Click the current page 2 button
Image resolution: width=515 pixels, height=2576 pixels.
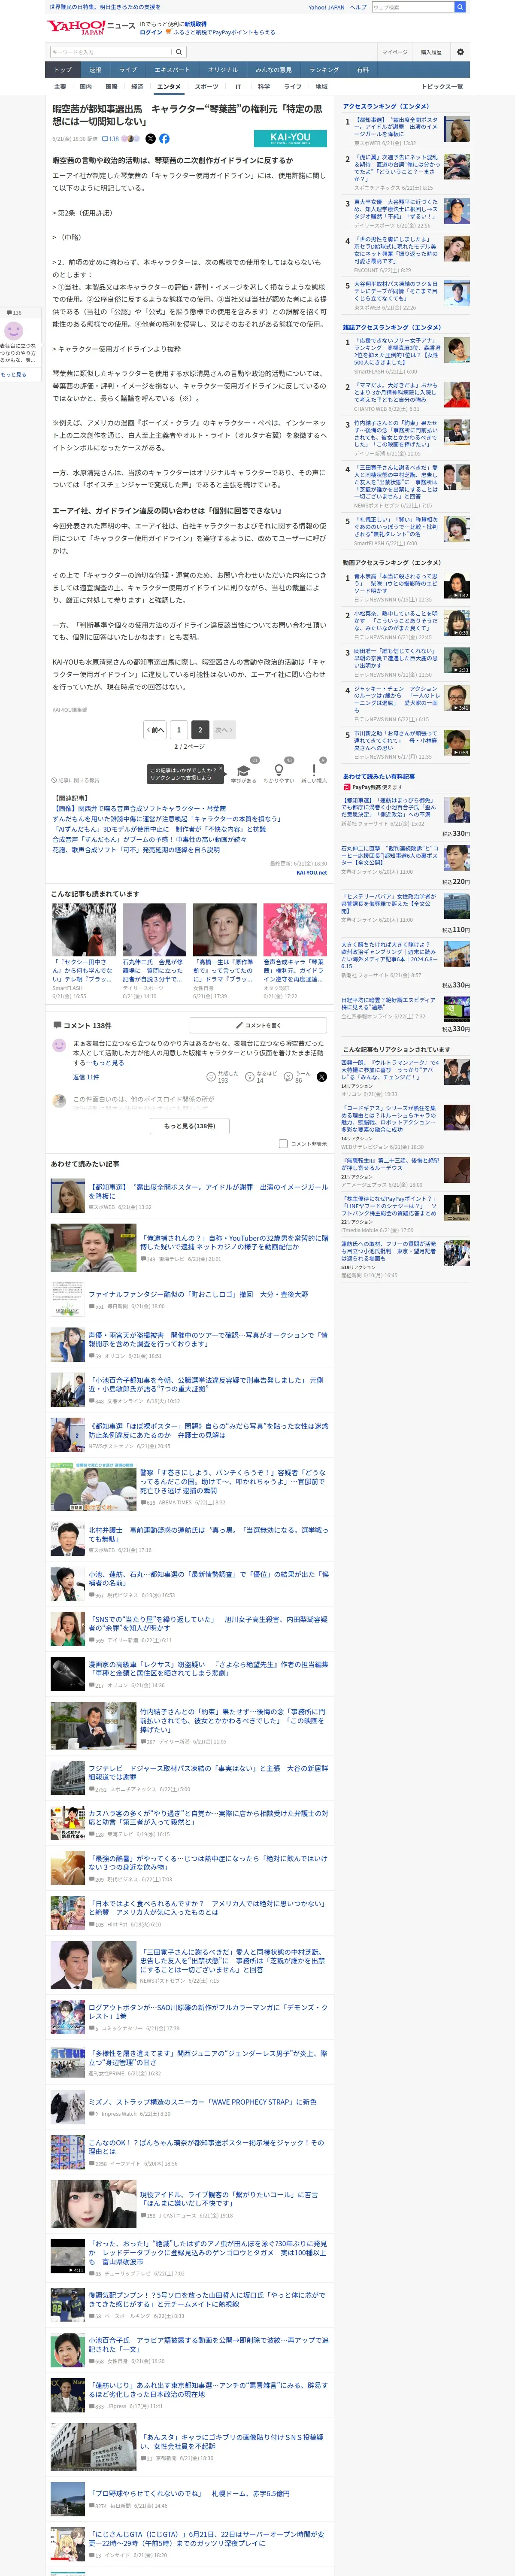coord(200,729)
